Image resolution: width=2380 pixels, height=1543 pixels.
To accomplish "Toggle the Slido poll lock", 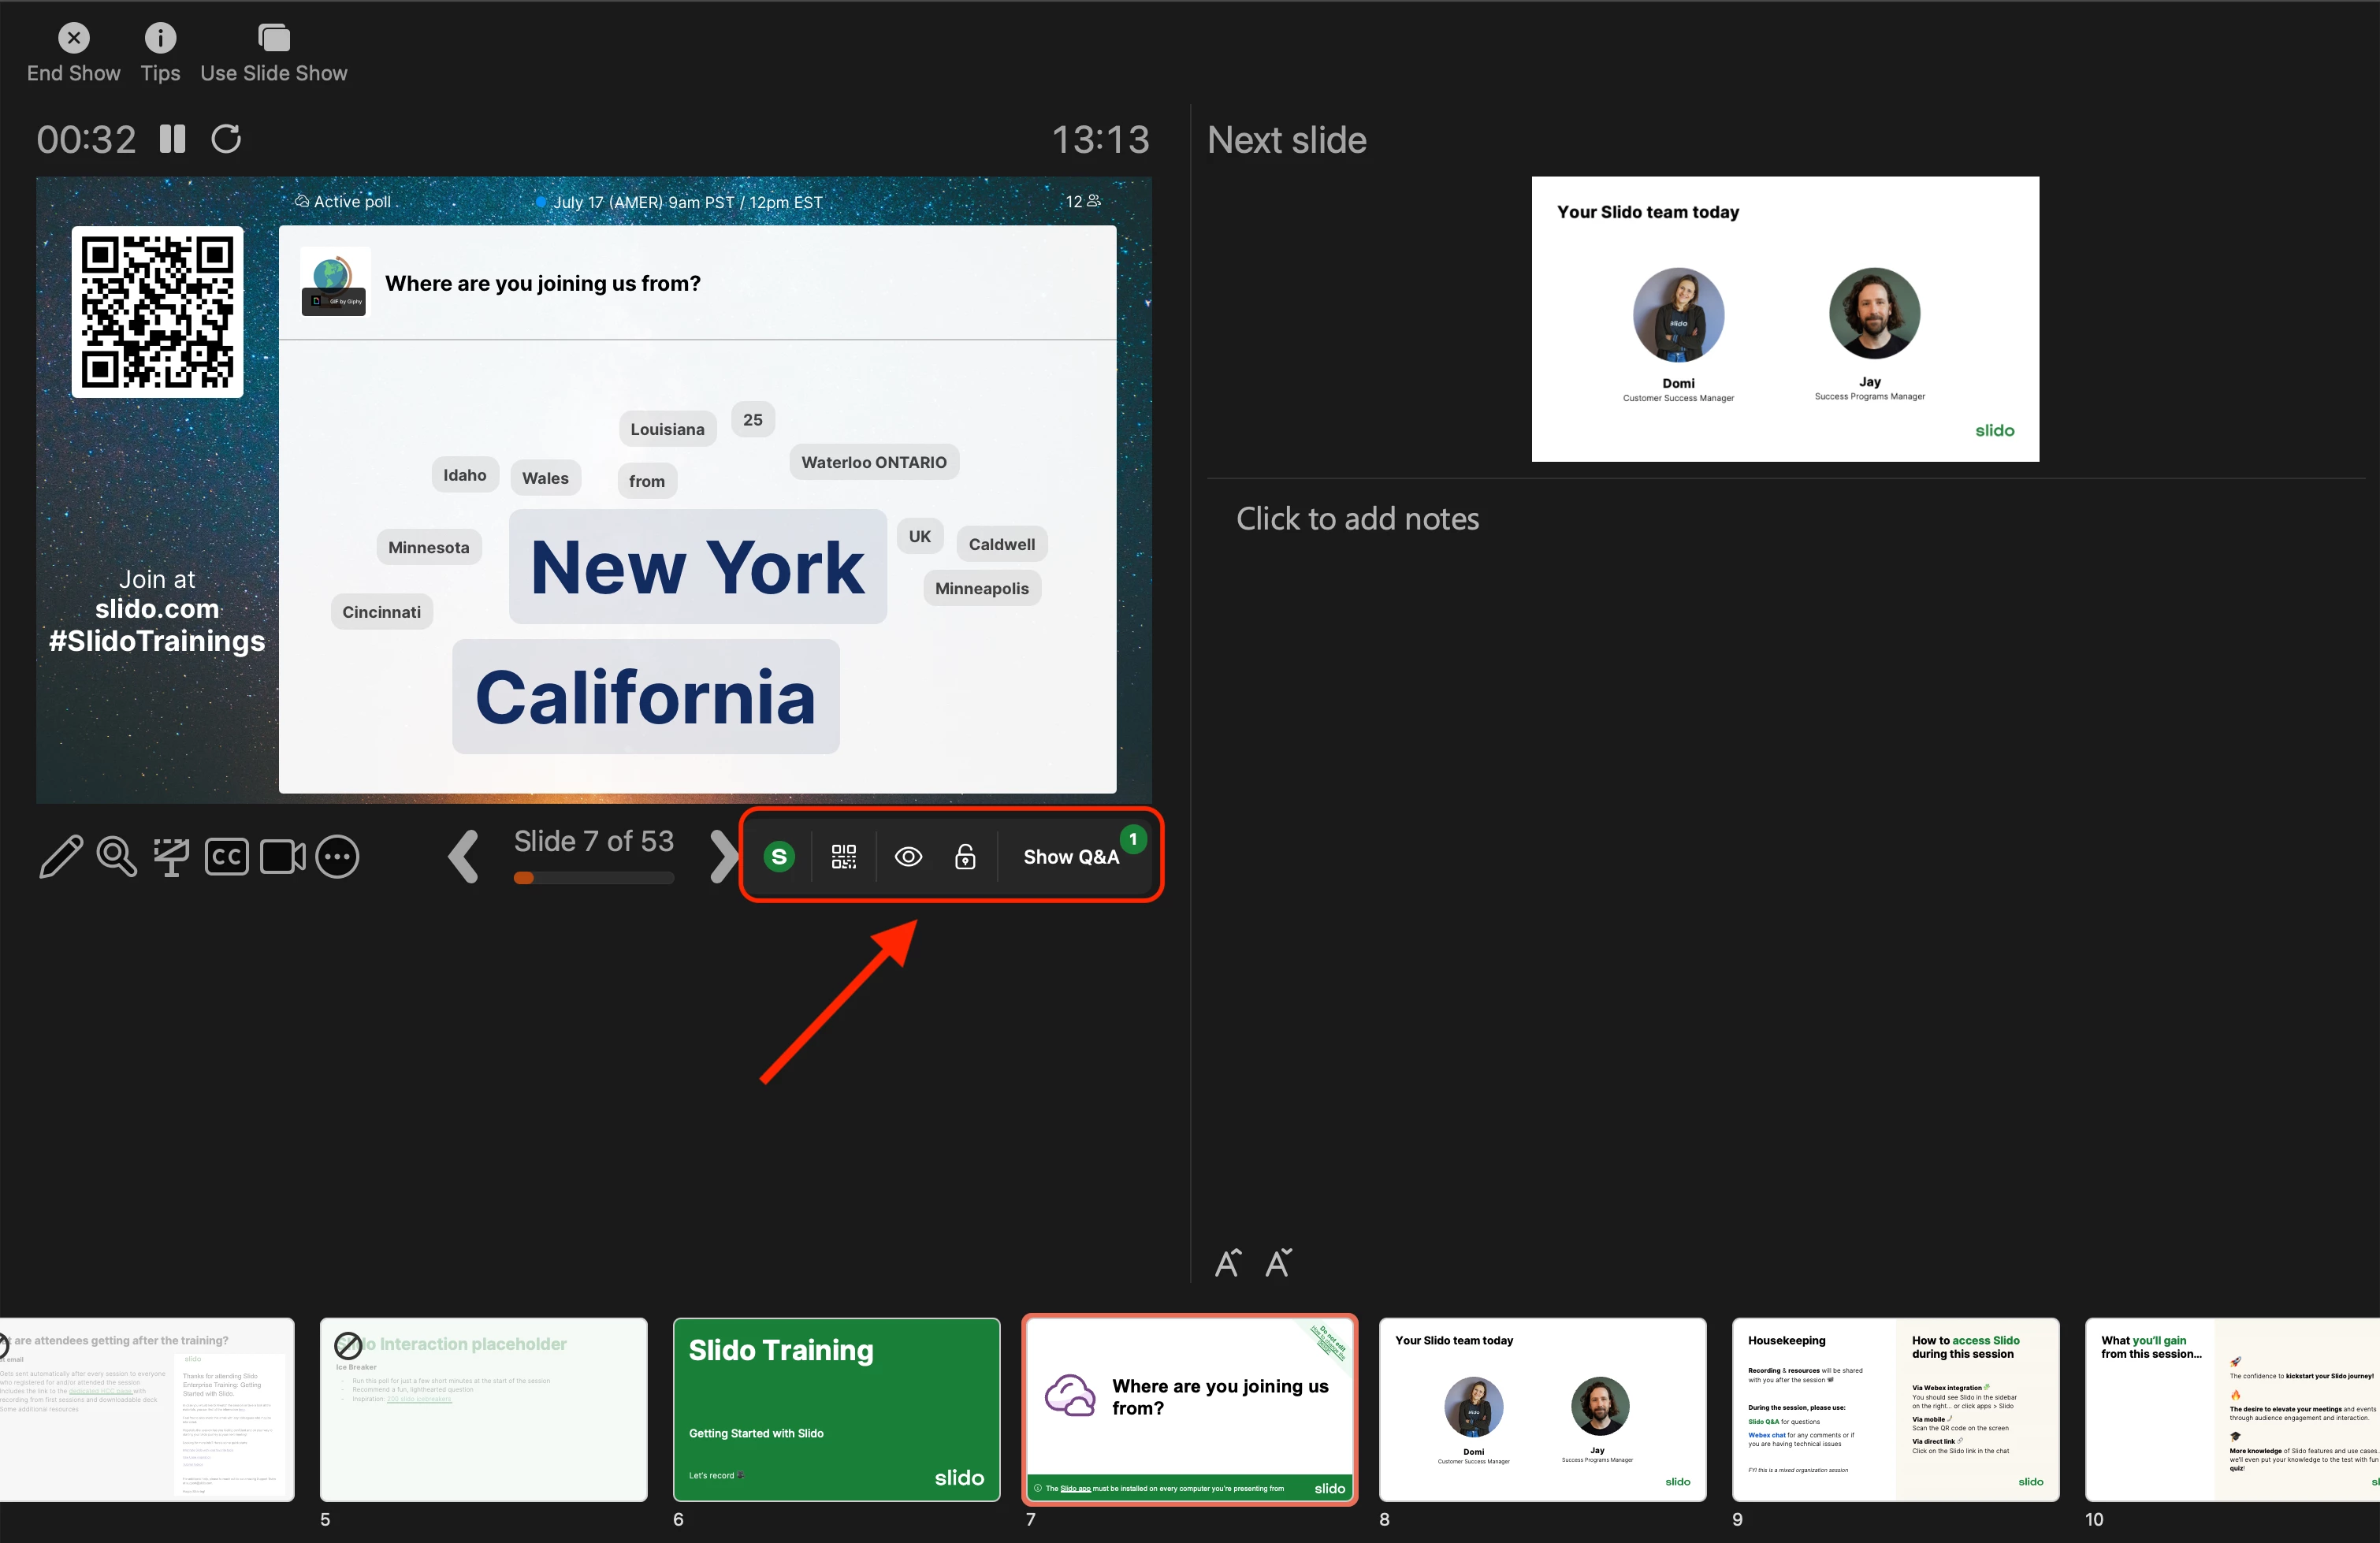I will coord(965,857).
